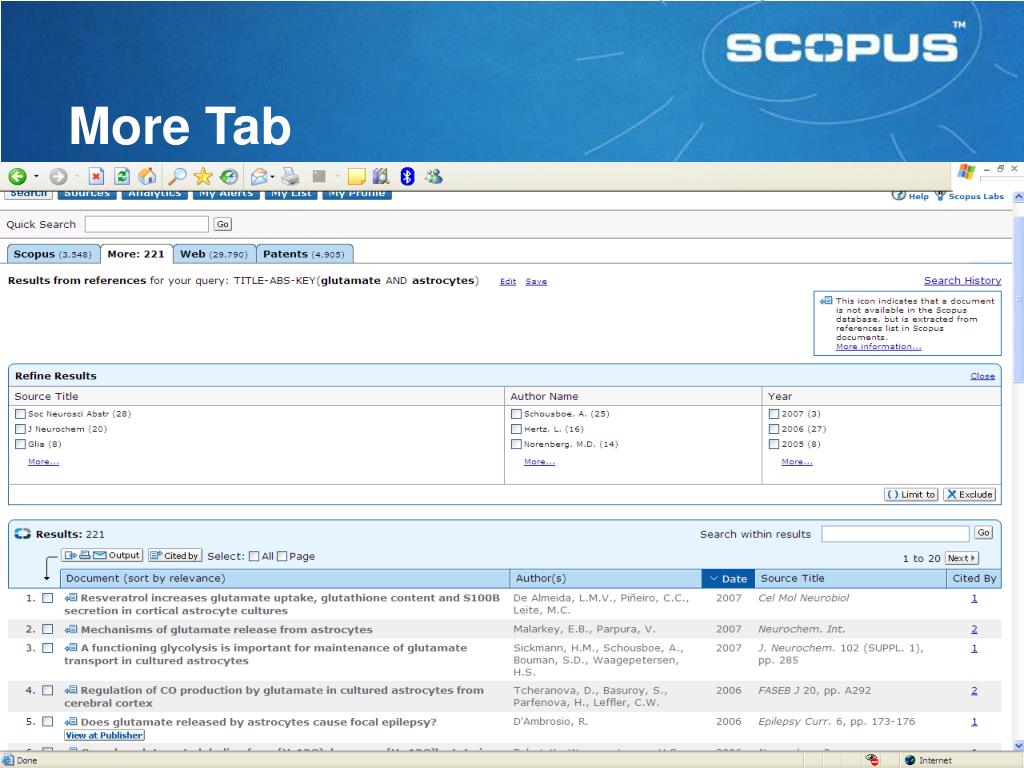The width and height of the screenshot is (1024, 768).
Task: Check the year 2005 (8) checkbox
Action: 774,444
